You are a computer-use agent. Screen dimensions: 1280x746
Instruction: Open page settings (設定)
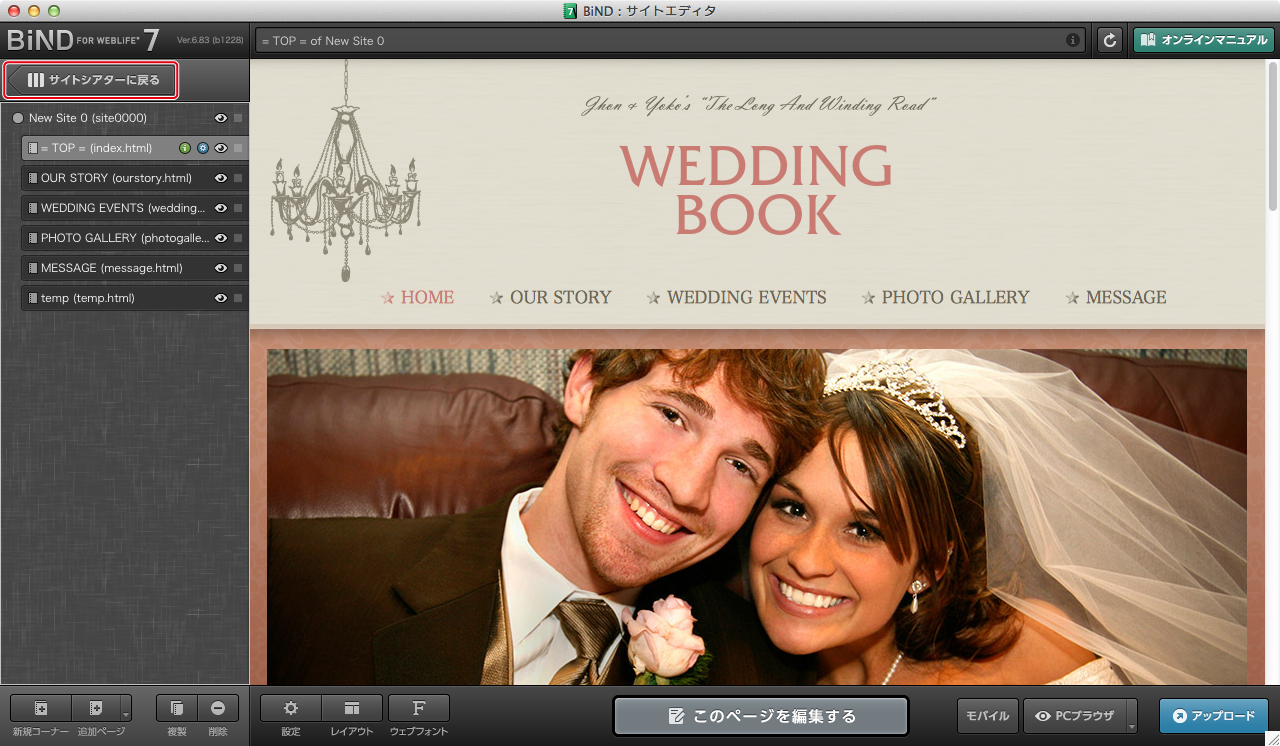[291, 708]
